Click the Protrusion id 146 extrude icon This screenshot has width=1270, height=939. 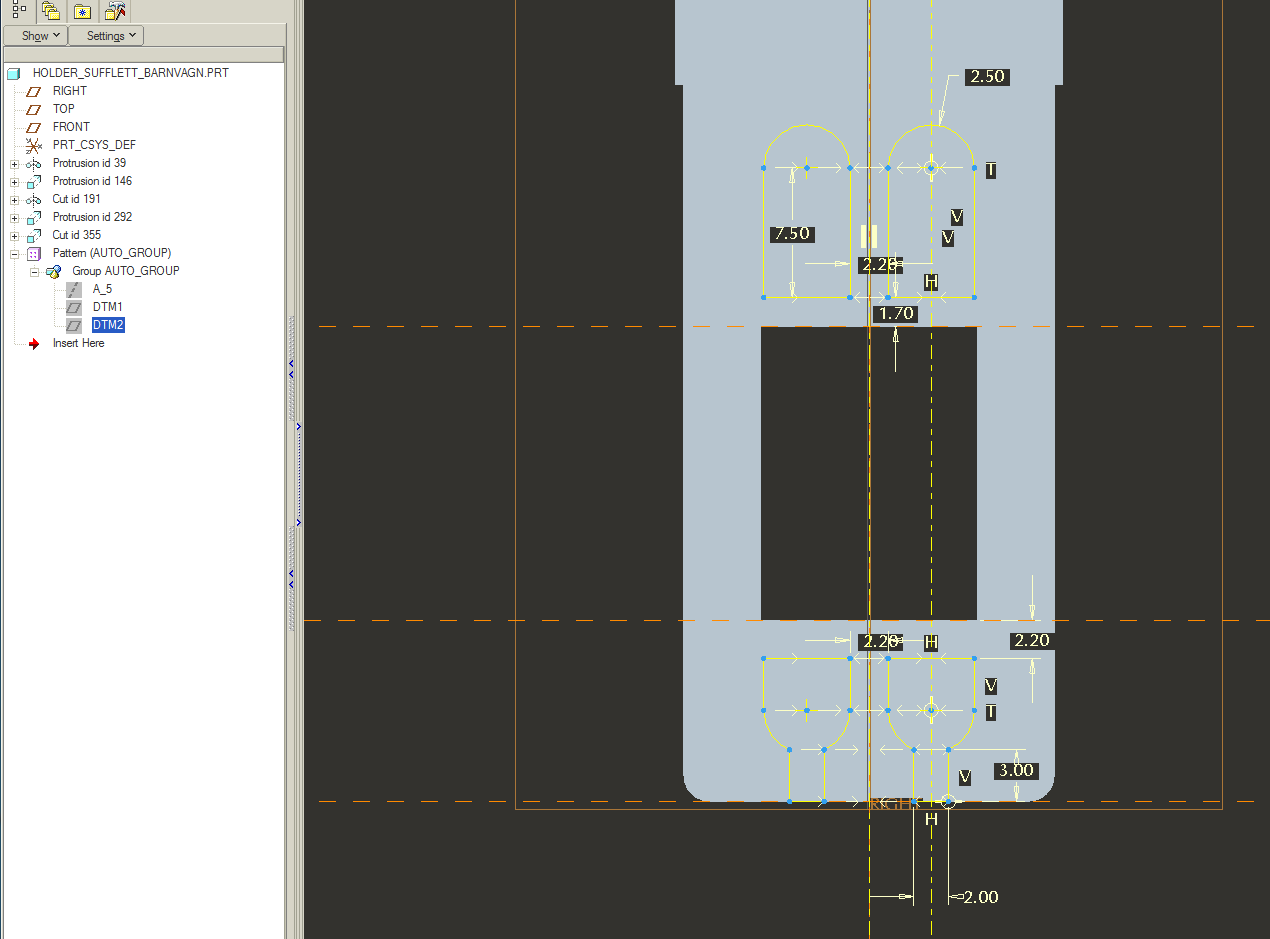[x=34, y=181]
